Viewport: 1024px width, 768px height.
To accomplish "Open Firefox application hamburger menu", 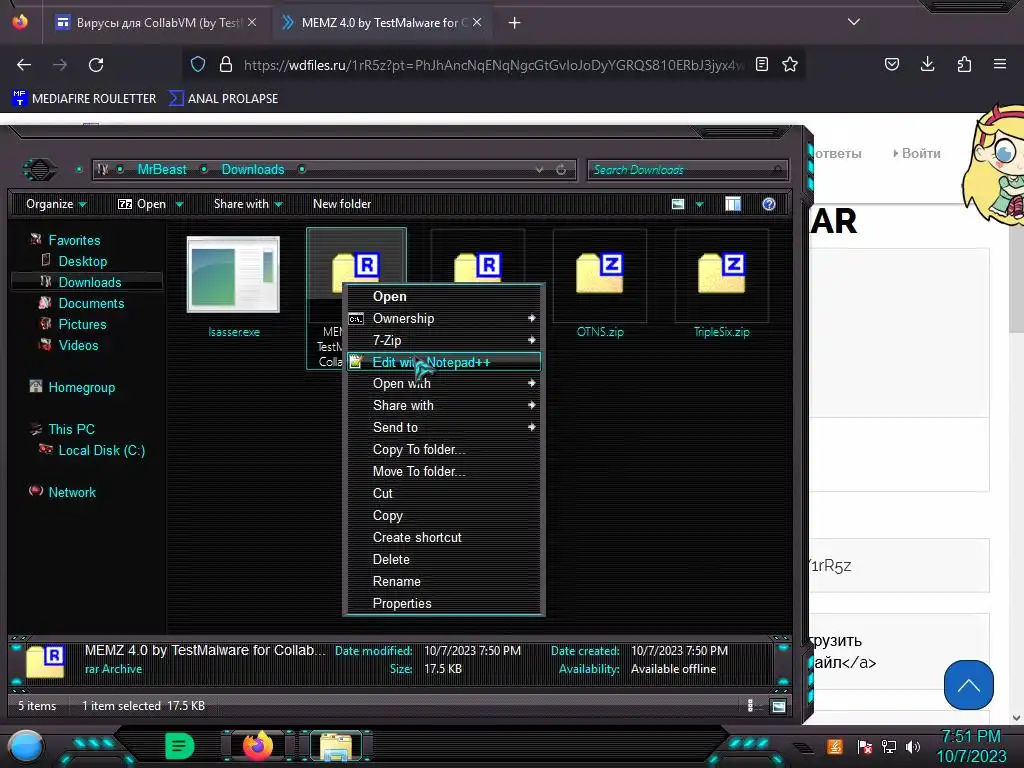I will click(x=1000, y=64).
